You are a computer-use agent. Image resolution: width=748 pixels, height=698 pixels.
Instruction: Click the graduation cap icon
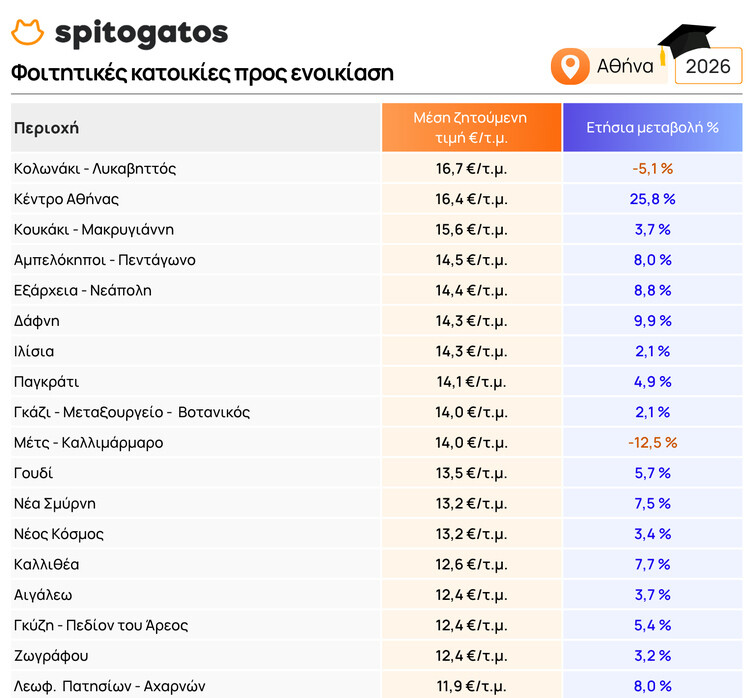(x=685, y=42)
